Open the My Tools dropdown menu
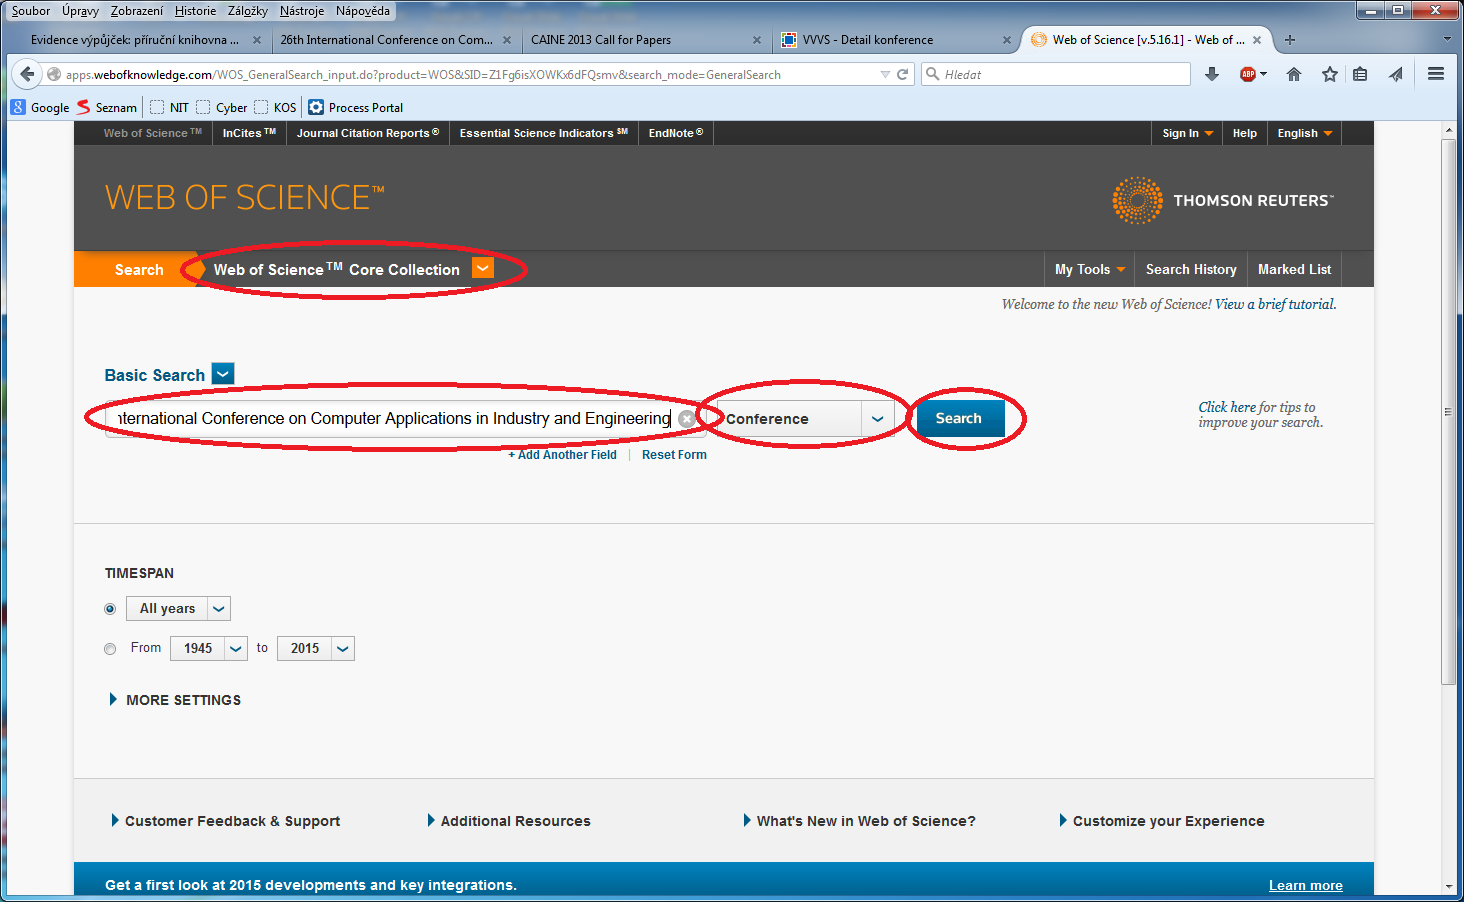Viewport: 1464px width, 902px height. [x=1090, y=269]
